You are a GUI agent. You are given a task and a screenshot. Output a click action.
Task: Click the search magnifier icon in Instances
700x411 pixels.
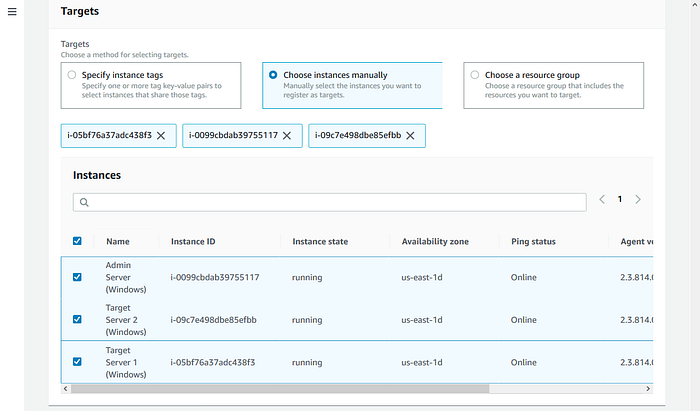[x=84, y=203]
